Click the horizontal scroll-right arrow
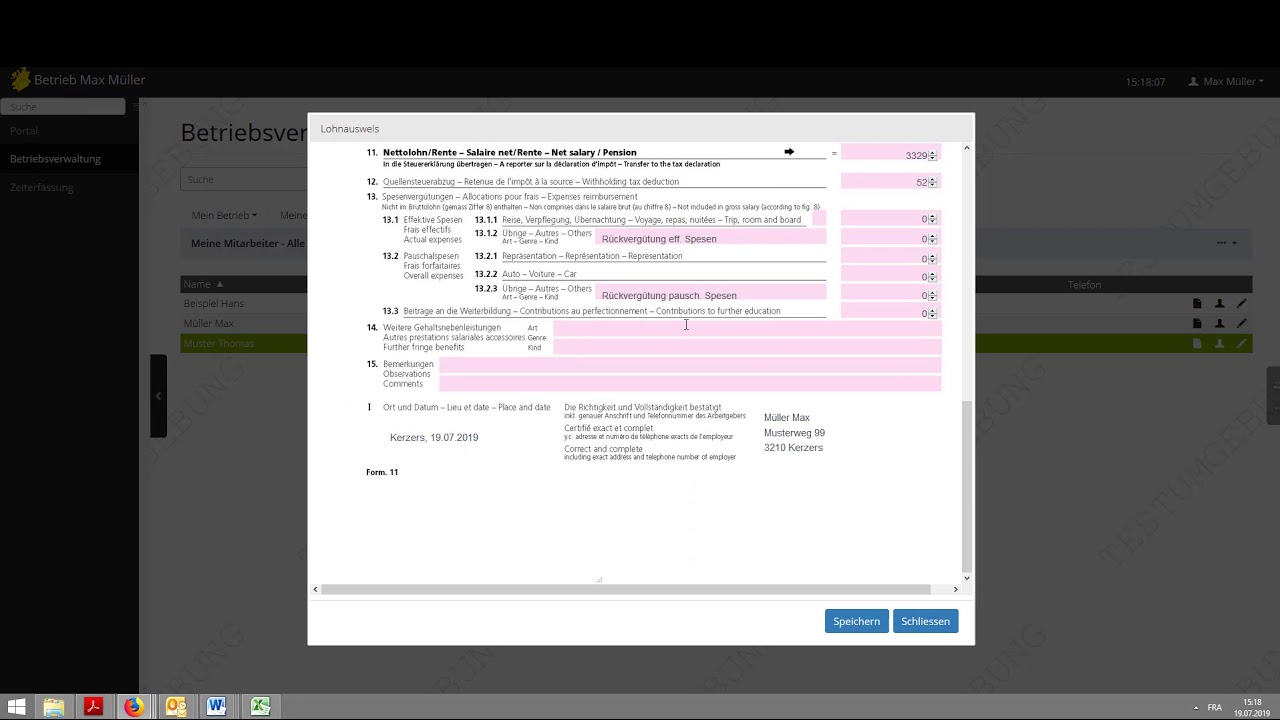Screen dimensions: 1280x720 pyautogui.click(x=955, y=589)
